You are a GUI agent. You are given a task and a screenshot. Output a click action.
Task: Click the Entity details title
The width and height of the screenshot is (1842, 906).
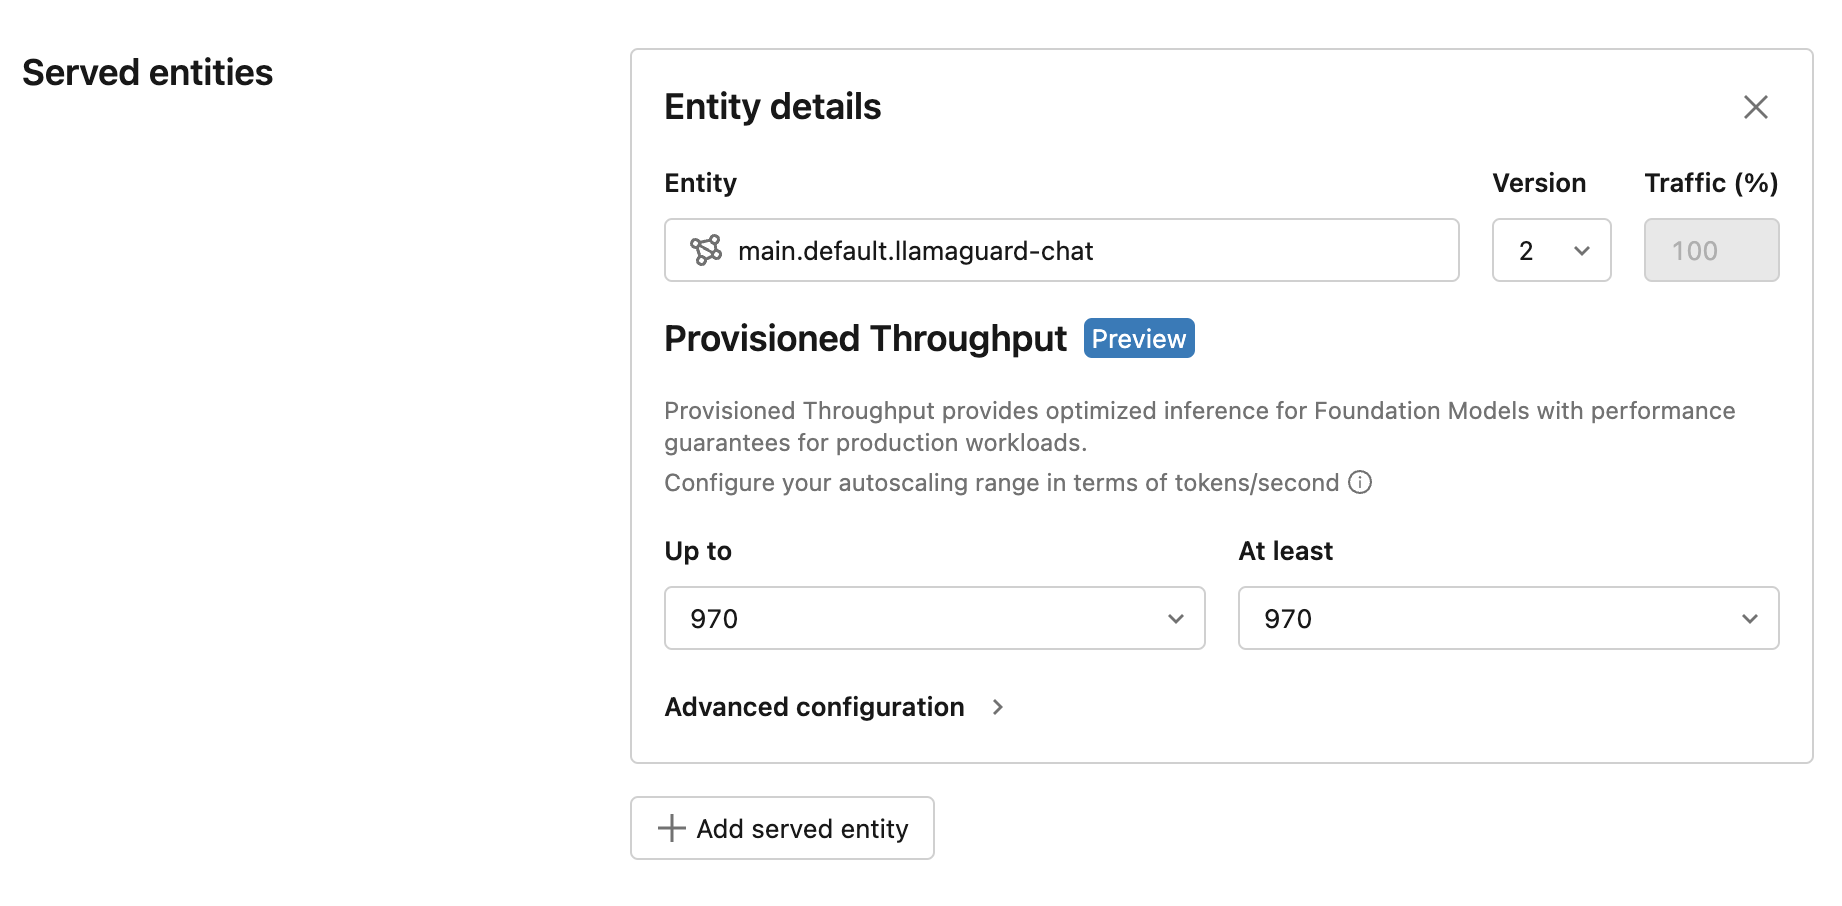pyautogui.click(x=772, y=107)
